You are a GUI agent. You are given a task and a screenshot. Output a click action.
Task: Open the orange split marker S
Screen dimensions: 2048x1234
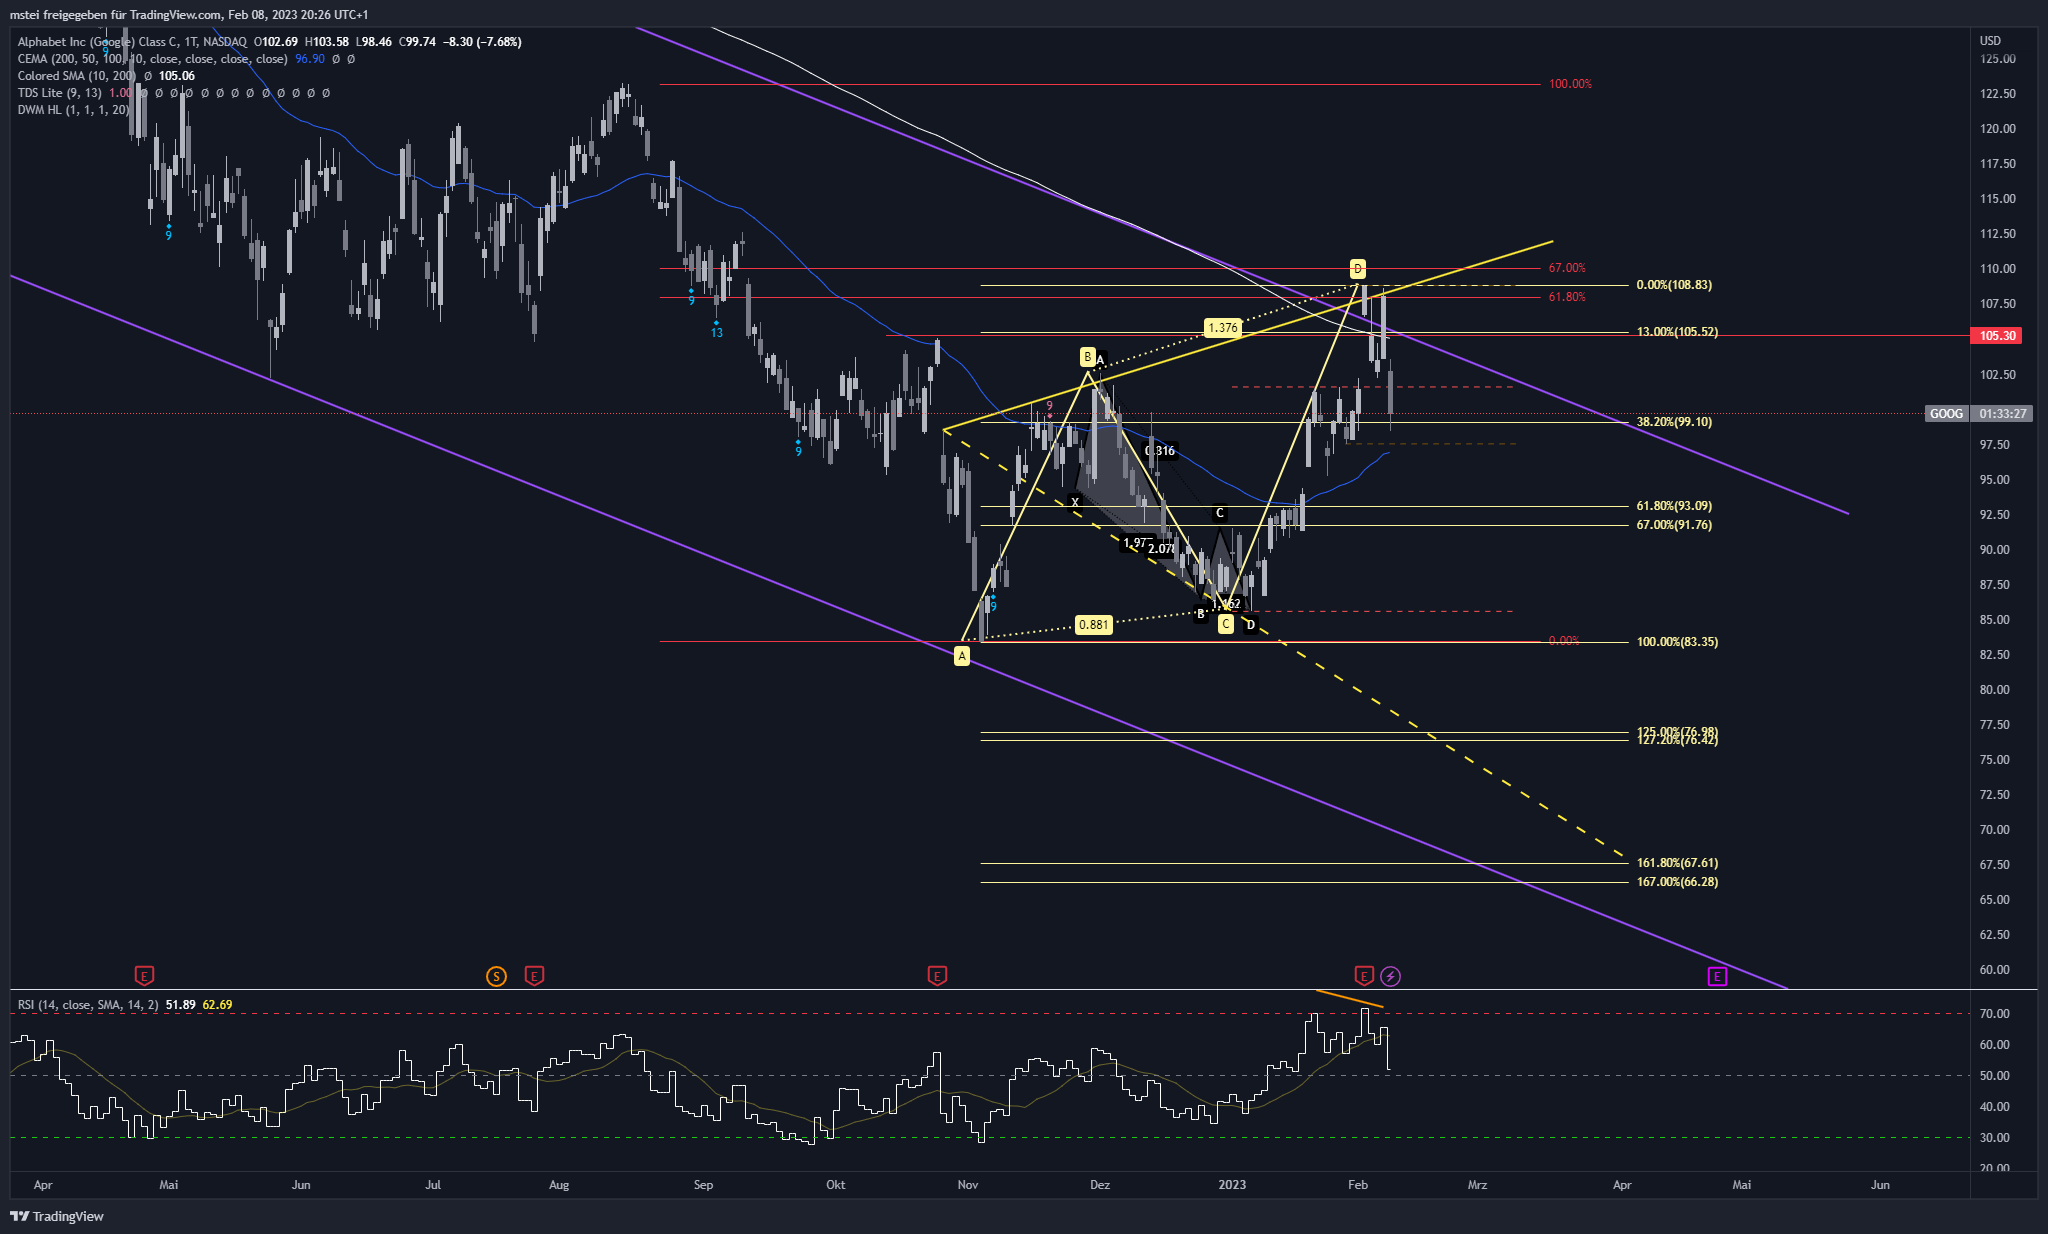coord(496,976)
